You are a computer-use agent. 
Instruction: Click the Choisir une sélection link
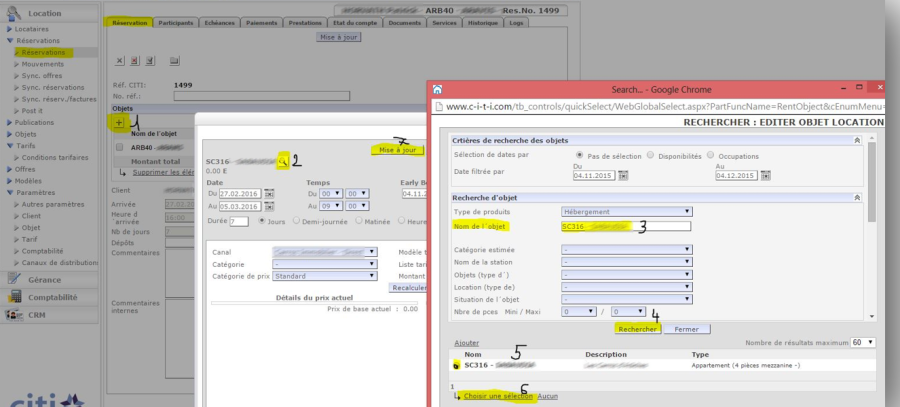[497, 396]
